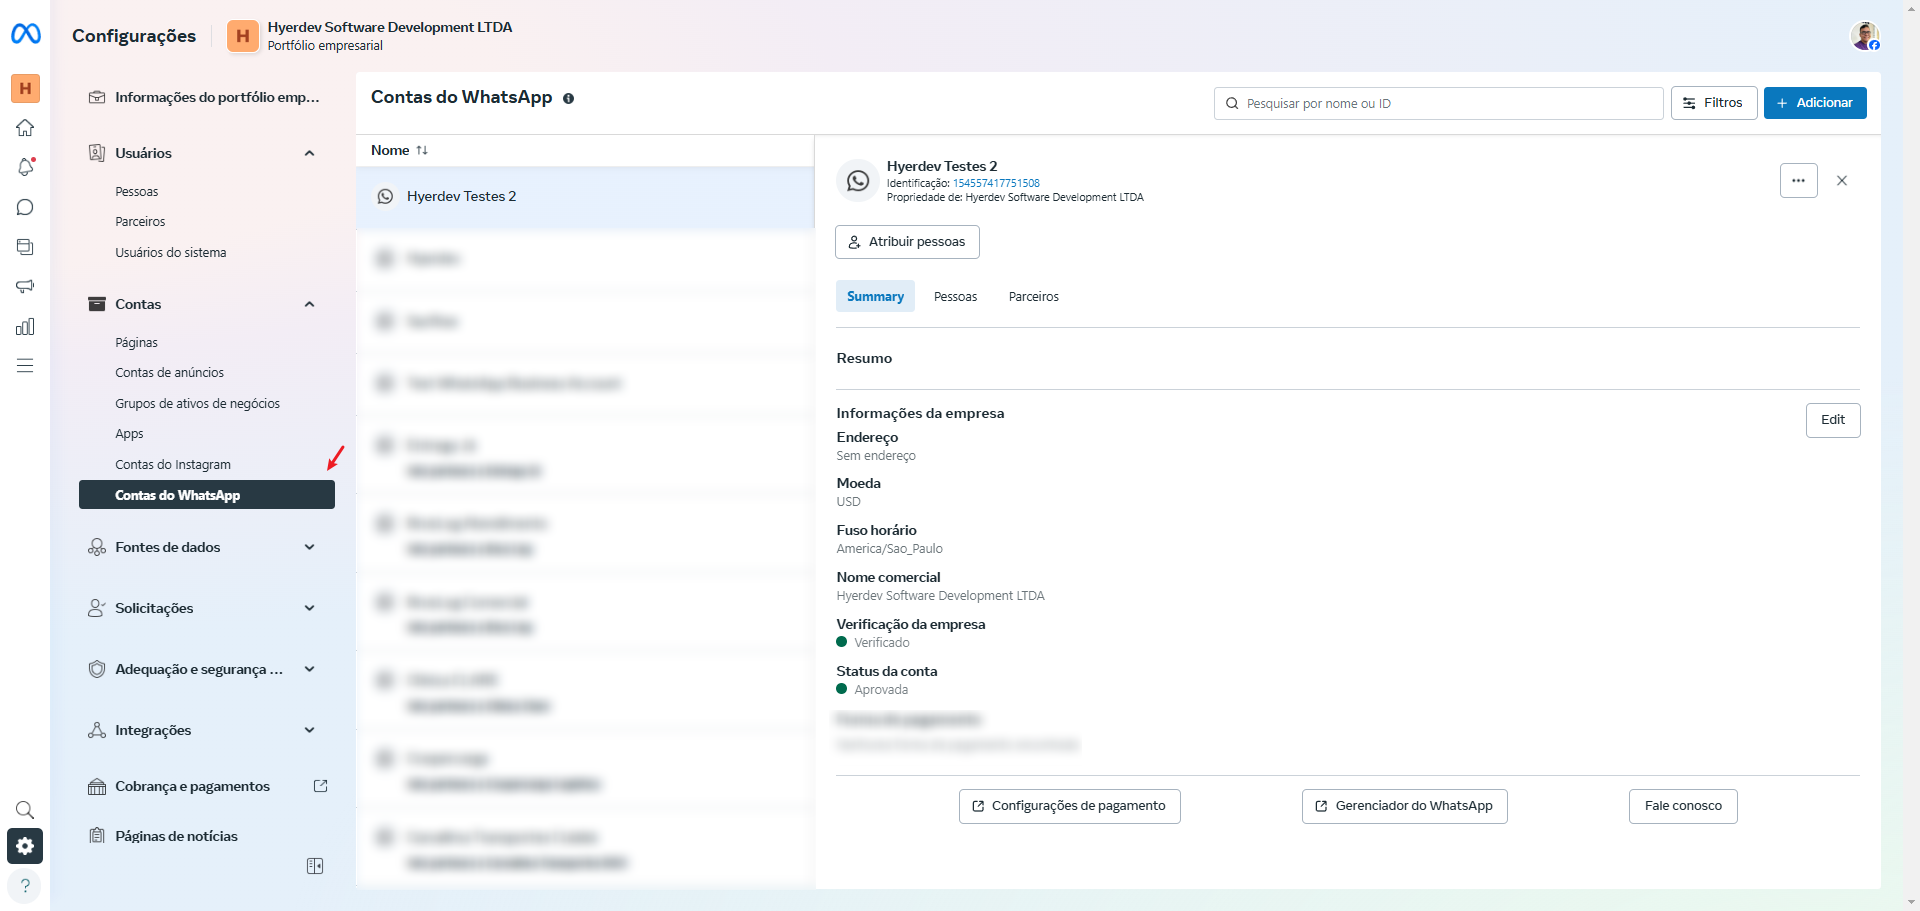Expand the Fontes de dados section
This screenshot has width=1920, height=911.
coord(309,547)
